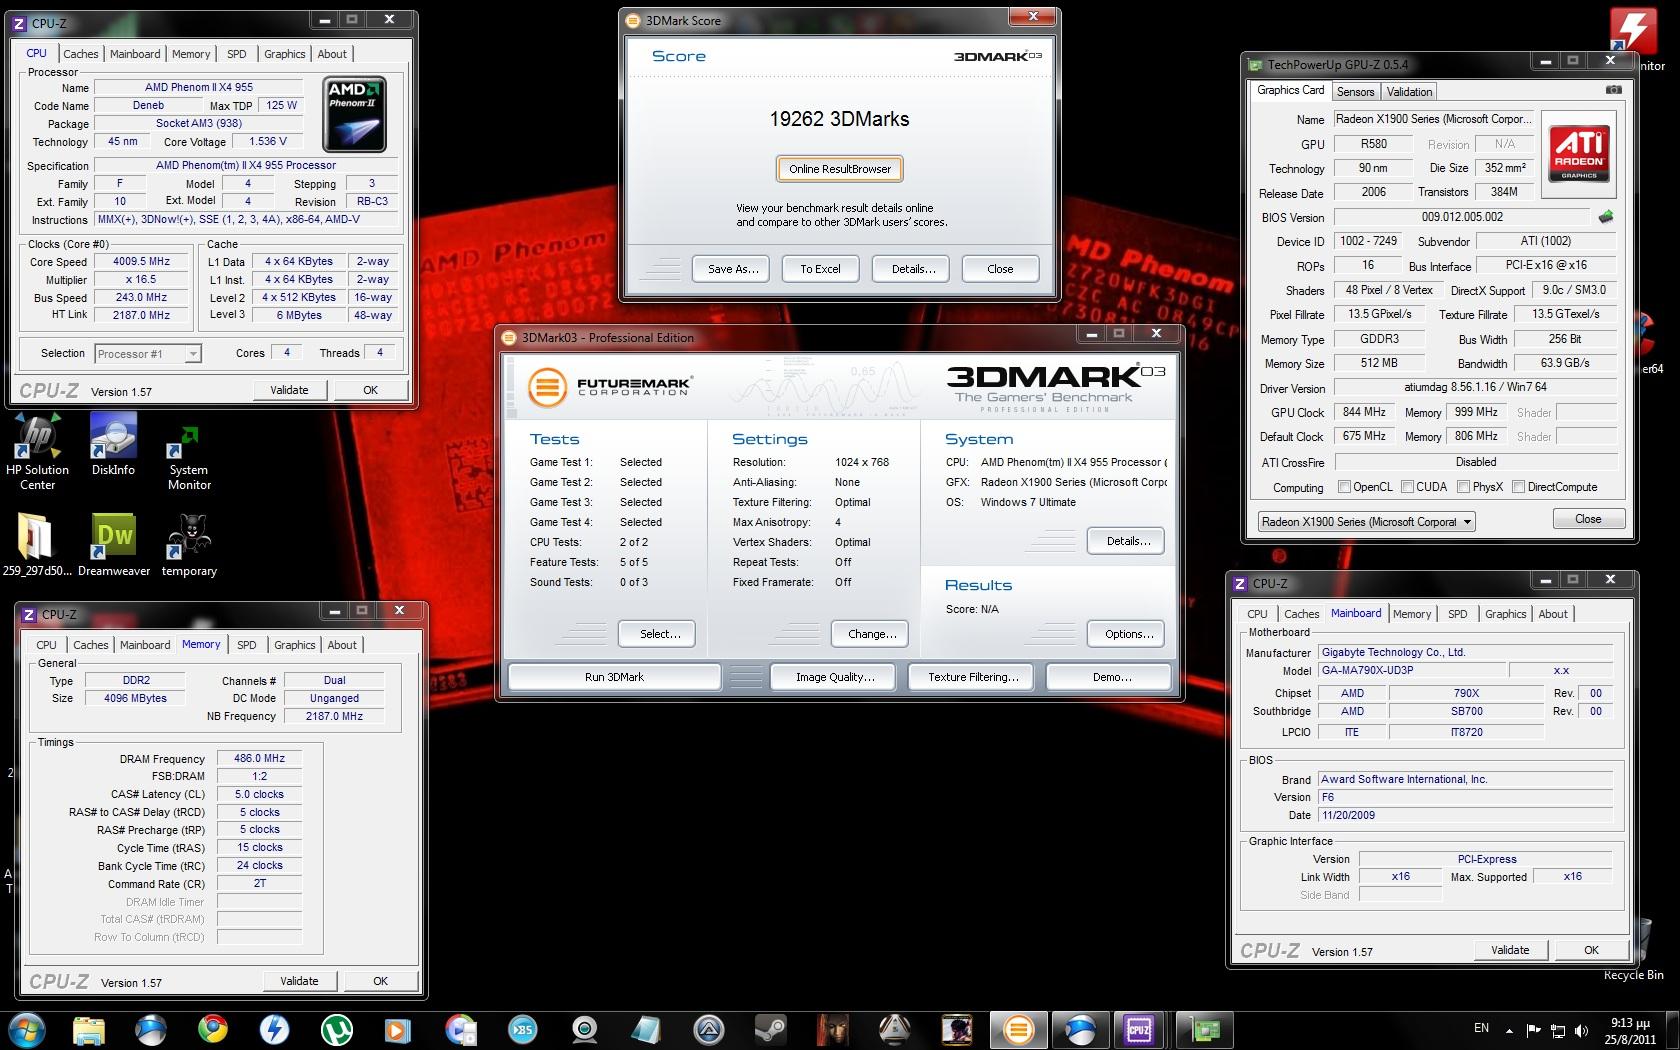Click Details... in 3DMark03 System section

(1128, 541)
